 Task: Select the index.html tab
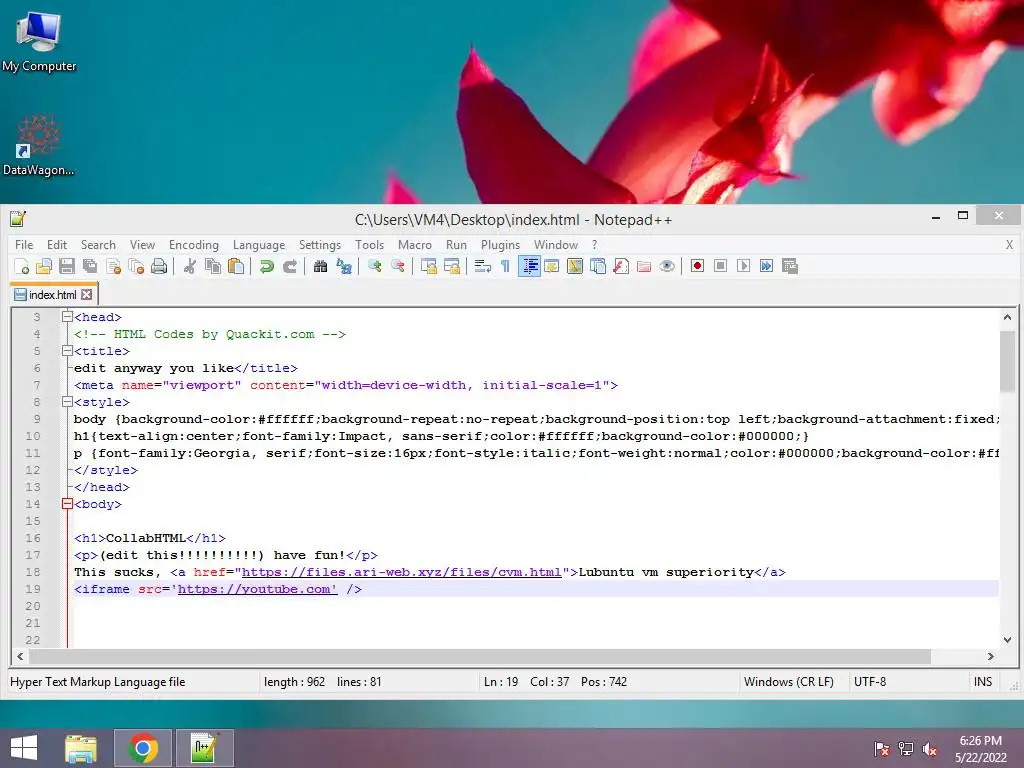[x=52, y=295]
